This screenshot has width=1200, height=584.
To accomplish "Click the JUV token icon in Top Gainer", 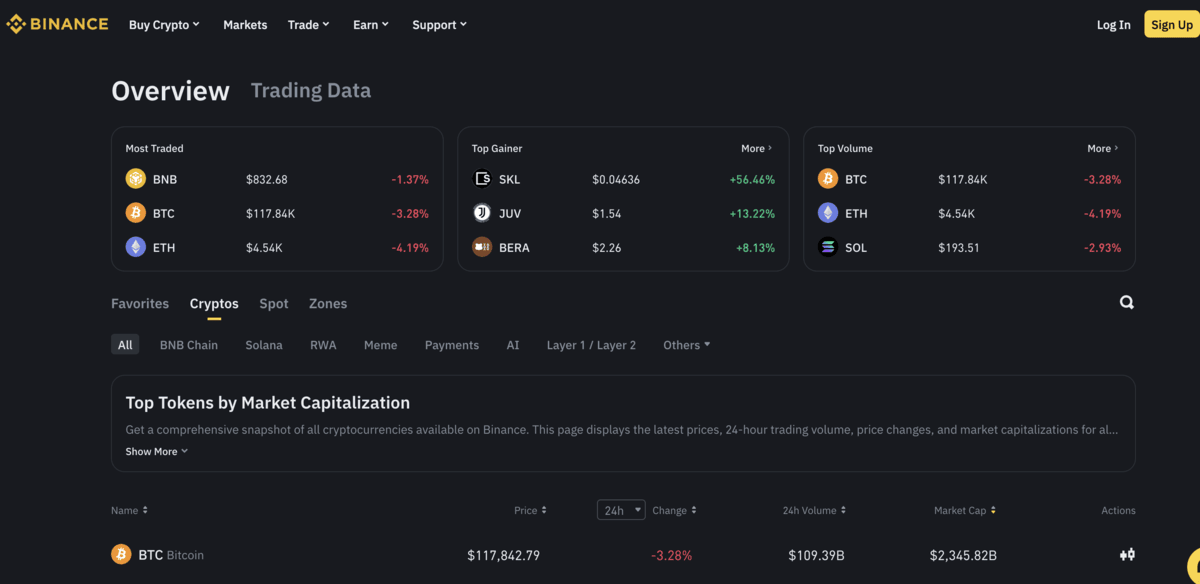I will tap(482, 213).
